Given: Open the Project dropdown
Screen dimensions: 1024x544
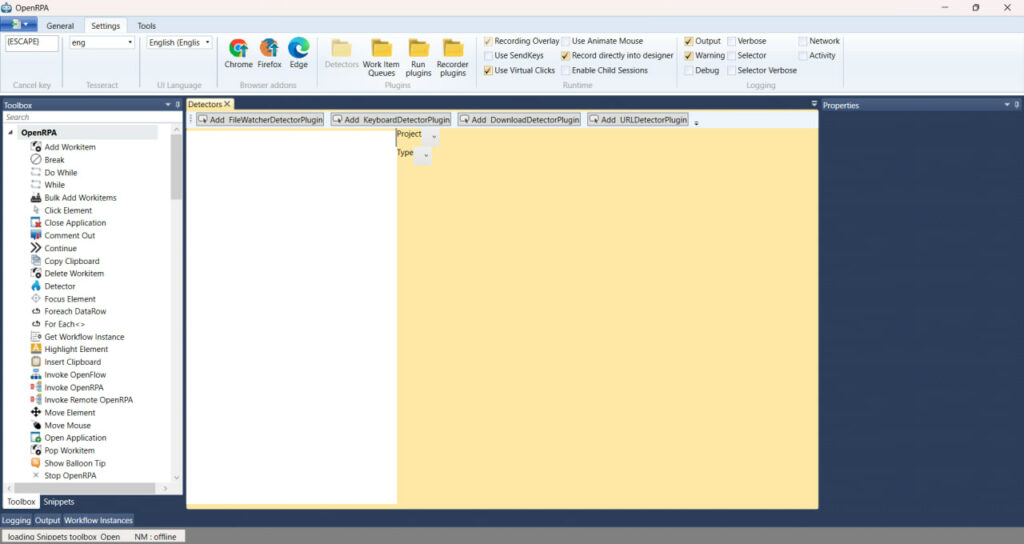Looking at the screenshot, I should tap(434, 136).
